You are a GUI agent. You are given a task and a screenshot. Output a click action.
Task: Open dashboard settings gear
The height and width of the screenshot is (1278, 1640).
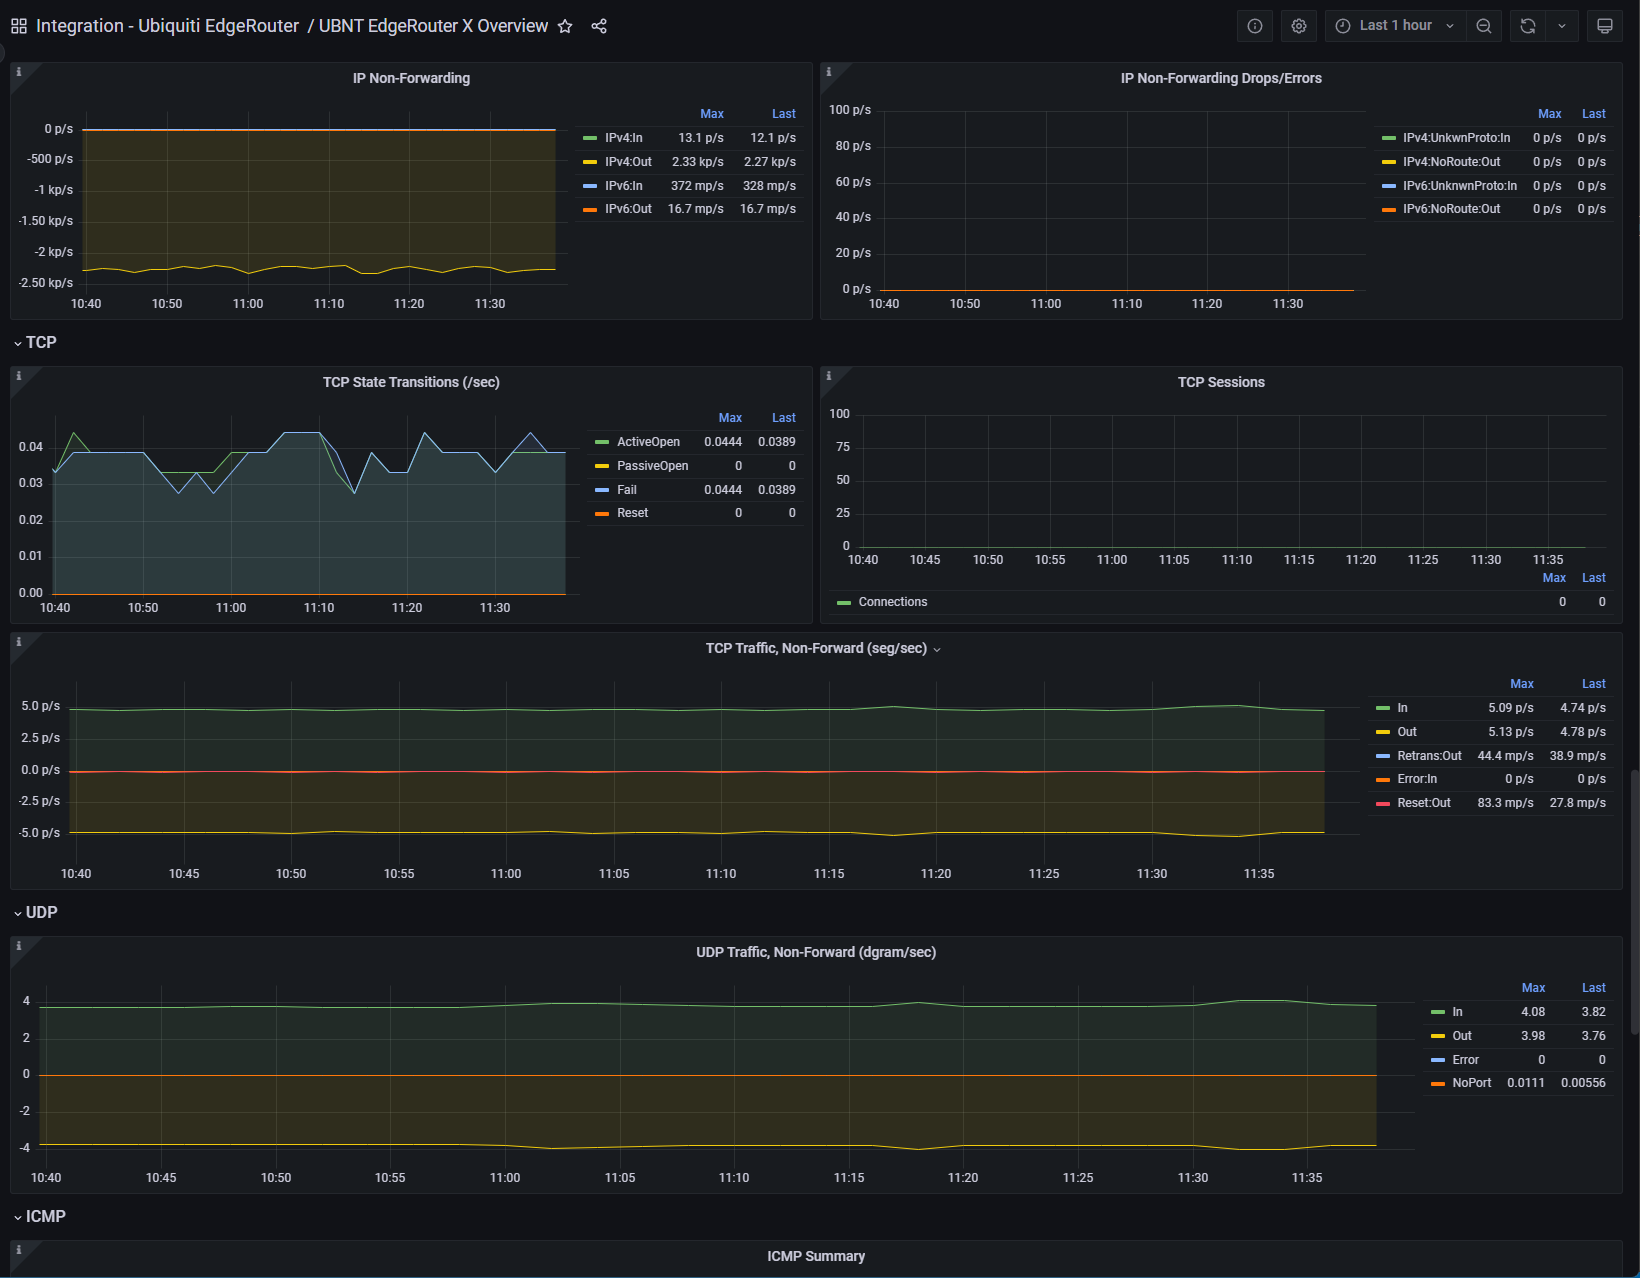point(1299,26)
